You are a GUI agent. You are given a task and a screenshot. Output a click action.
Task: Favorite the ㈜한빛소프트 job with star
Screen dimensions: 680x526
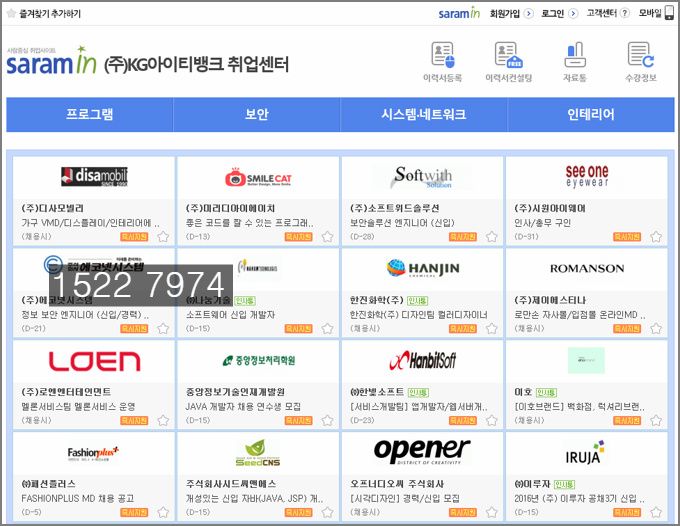[492, 421]
